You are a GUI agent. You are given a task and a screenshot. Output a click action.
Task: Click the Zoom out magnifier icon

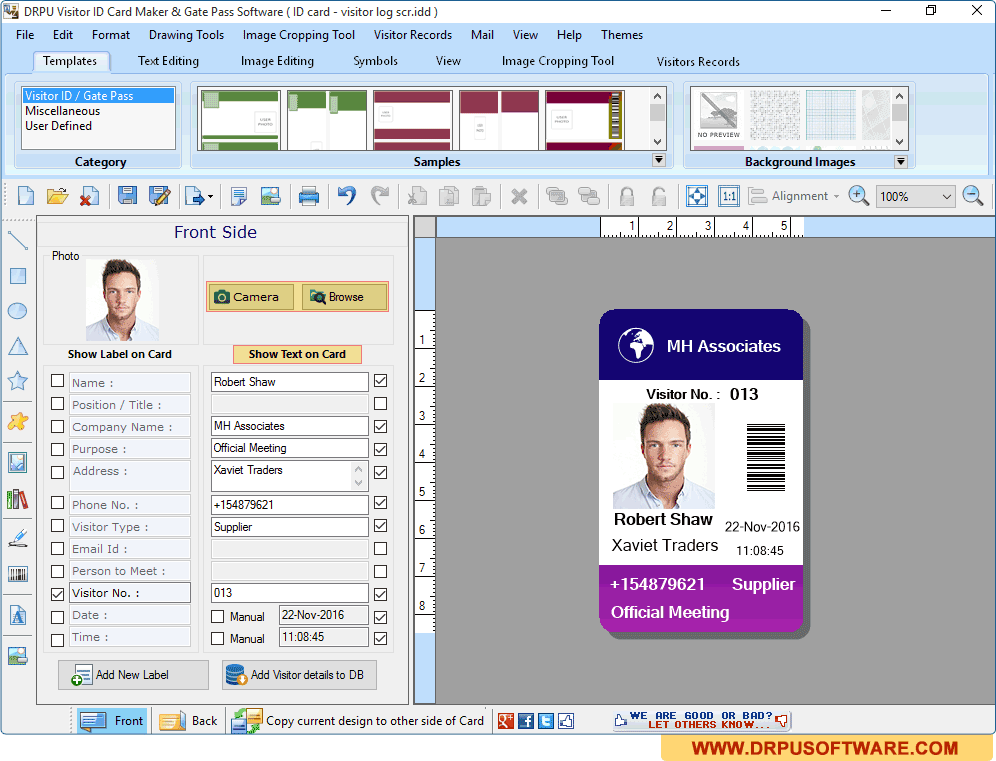[972, 196]
